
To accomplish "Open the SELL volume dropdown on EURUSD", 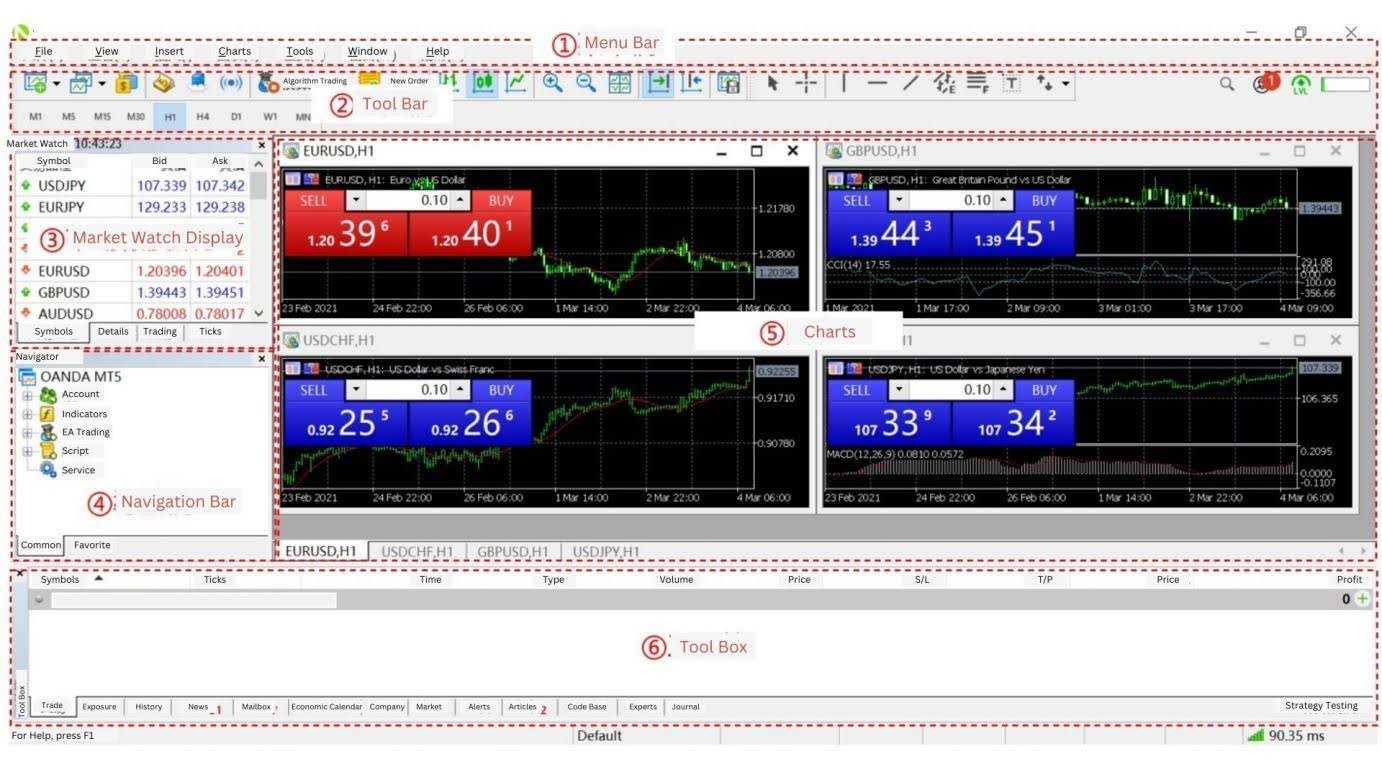I will (356, 200).
